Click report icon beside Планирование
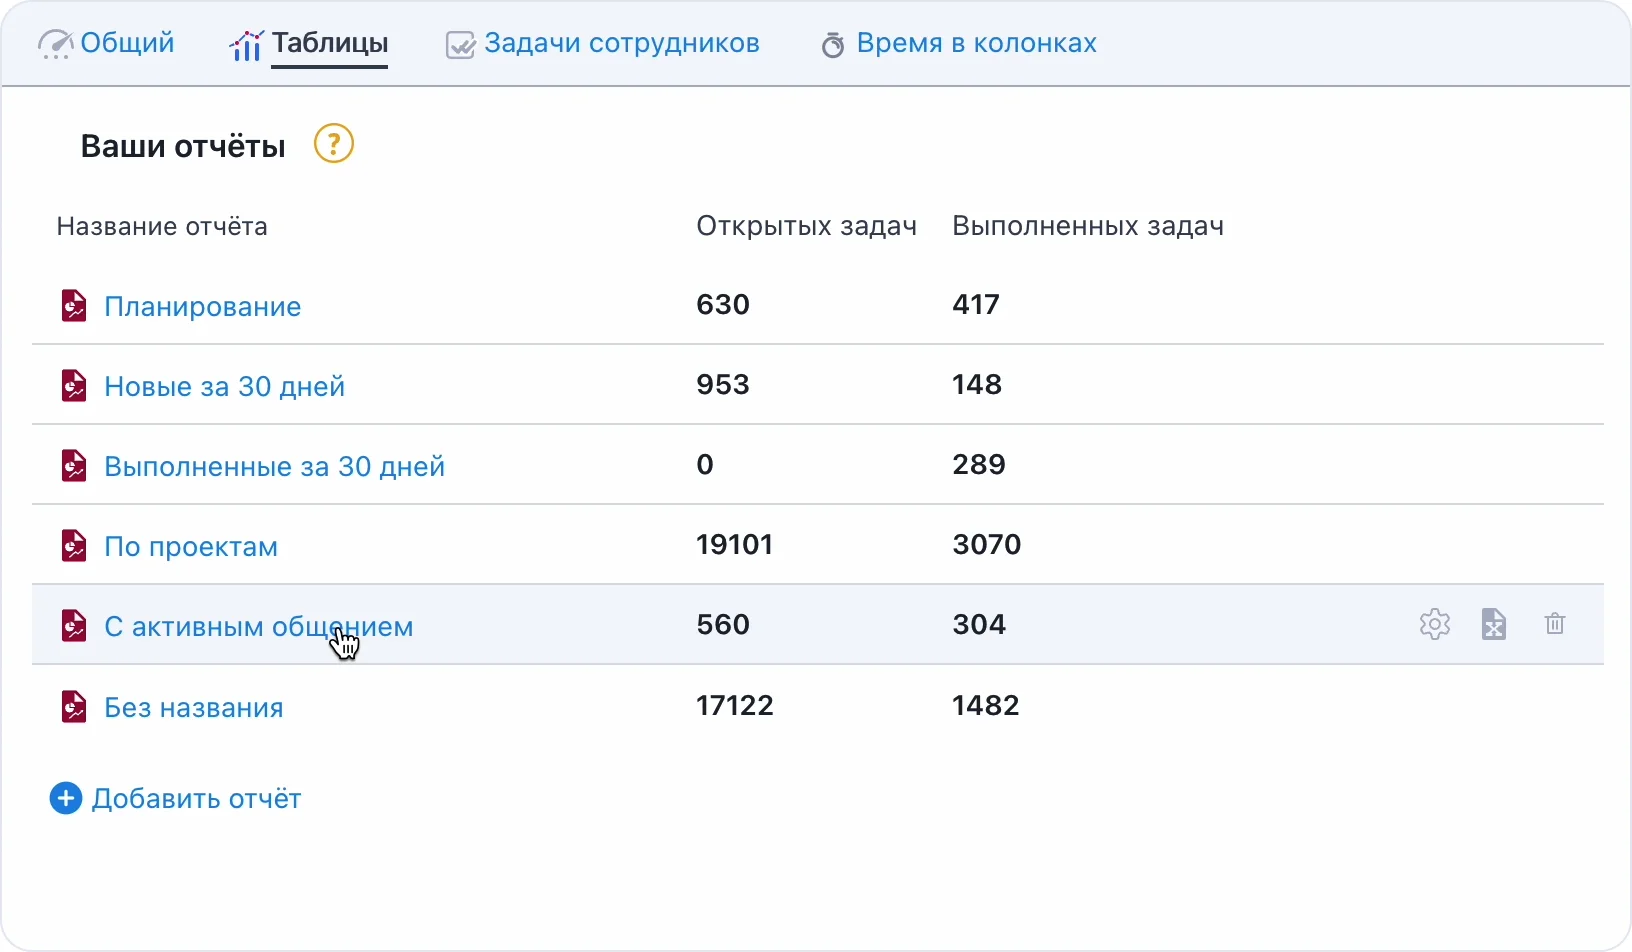 74,306
